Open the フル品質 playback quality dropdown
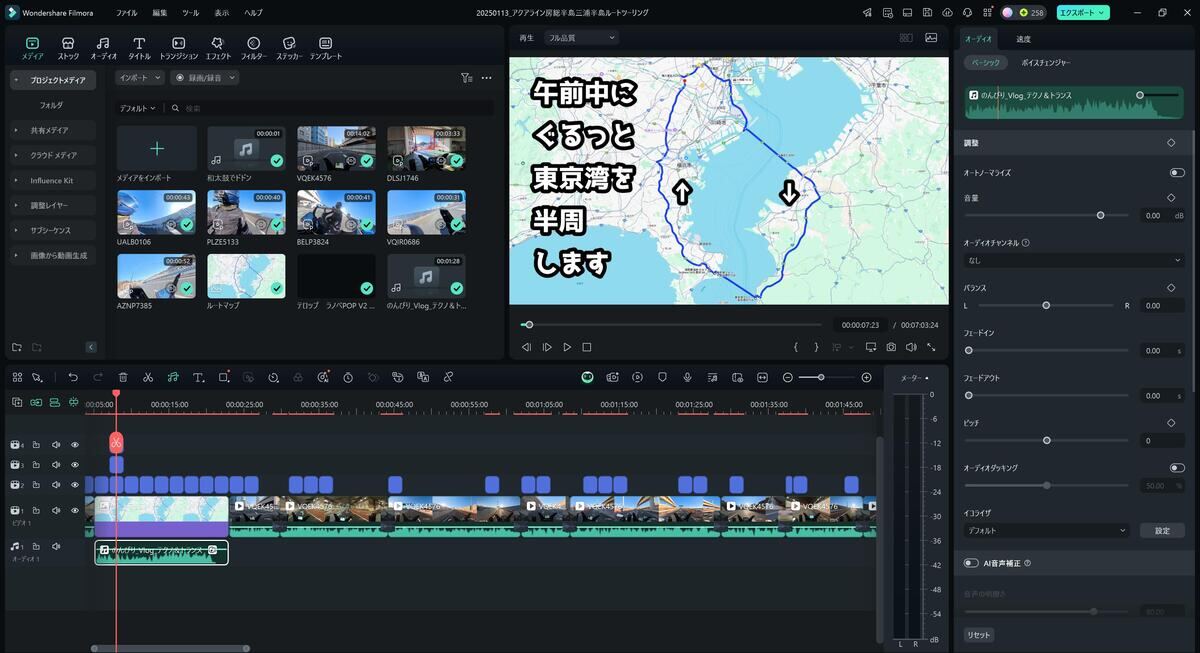Image resolution: width=1200 pixels, height=653 pixels. click(x=581, y=37)
